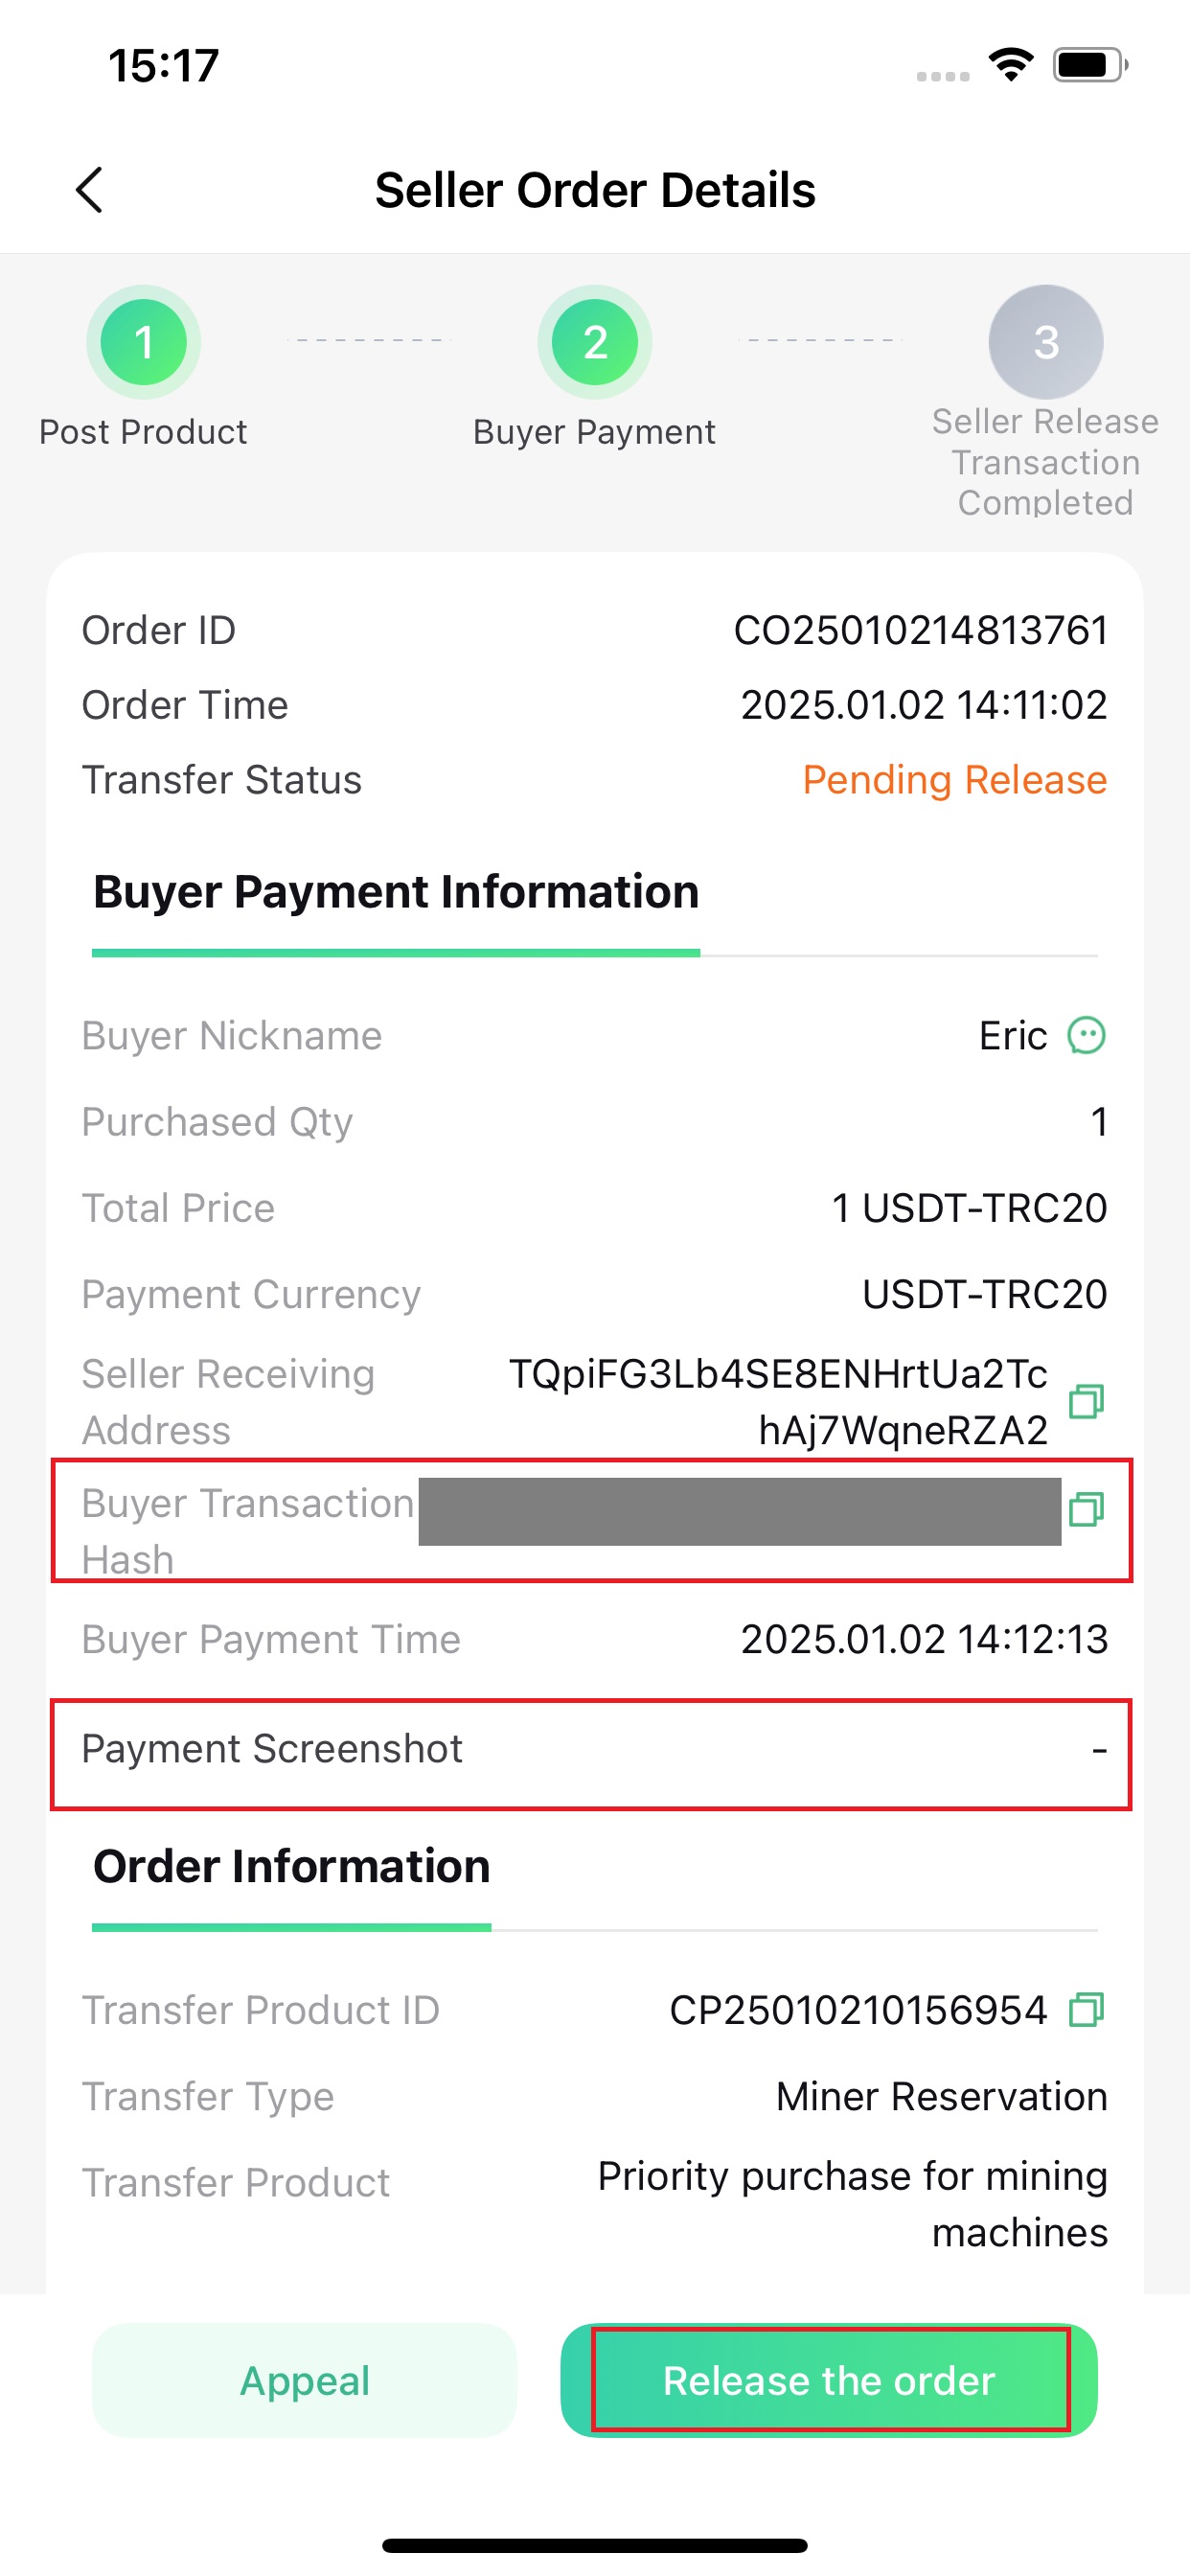
Task: Copy the seller receiving address
Action: 1086,1401
